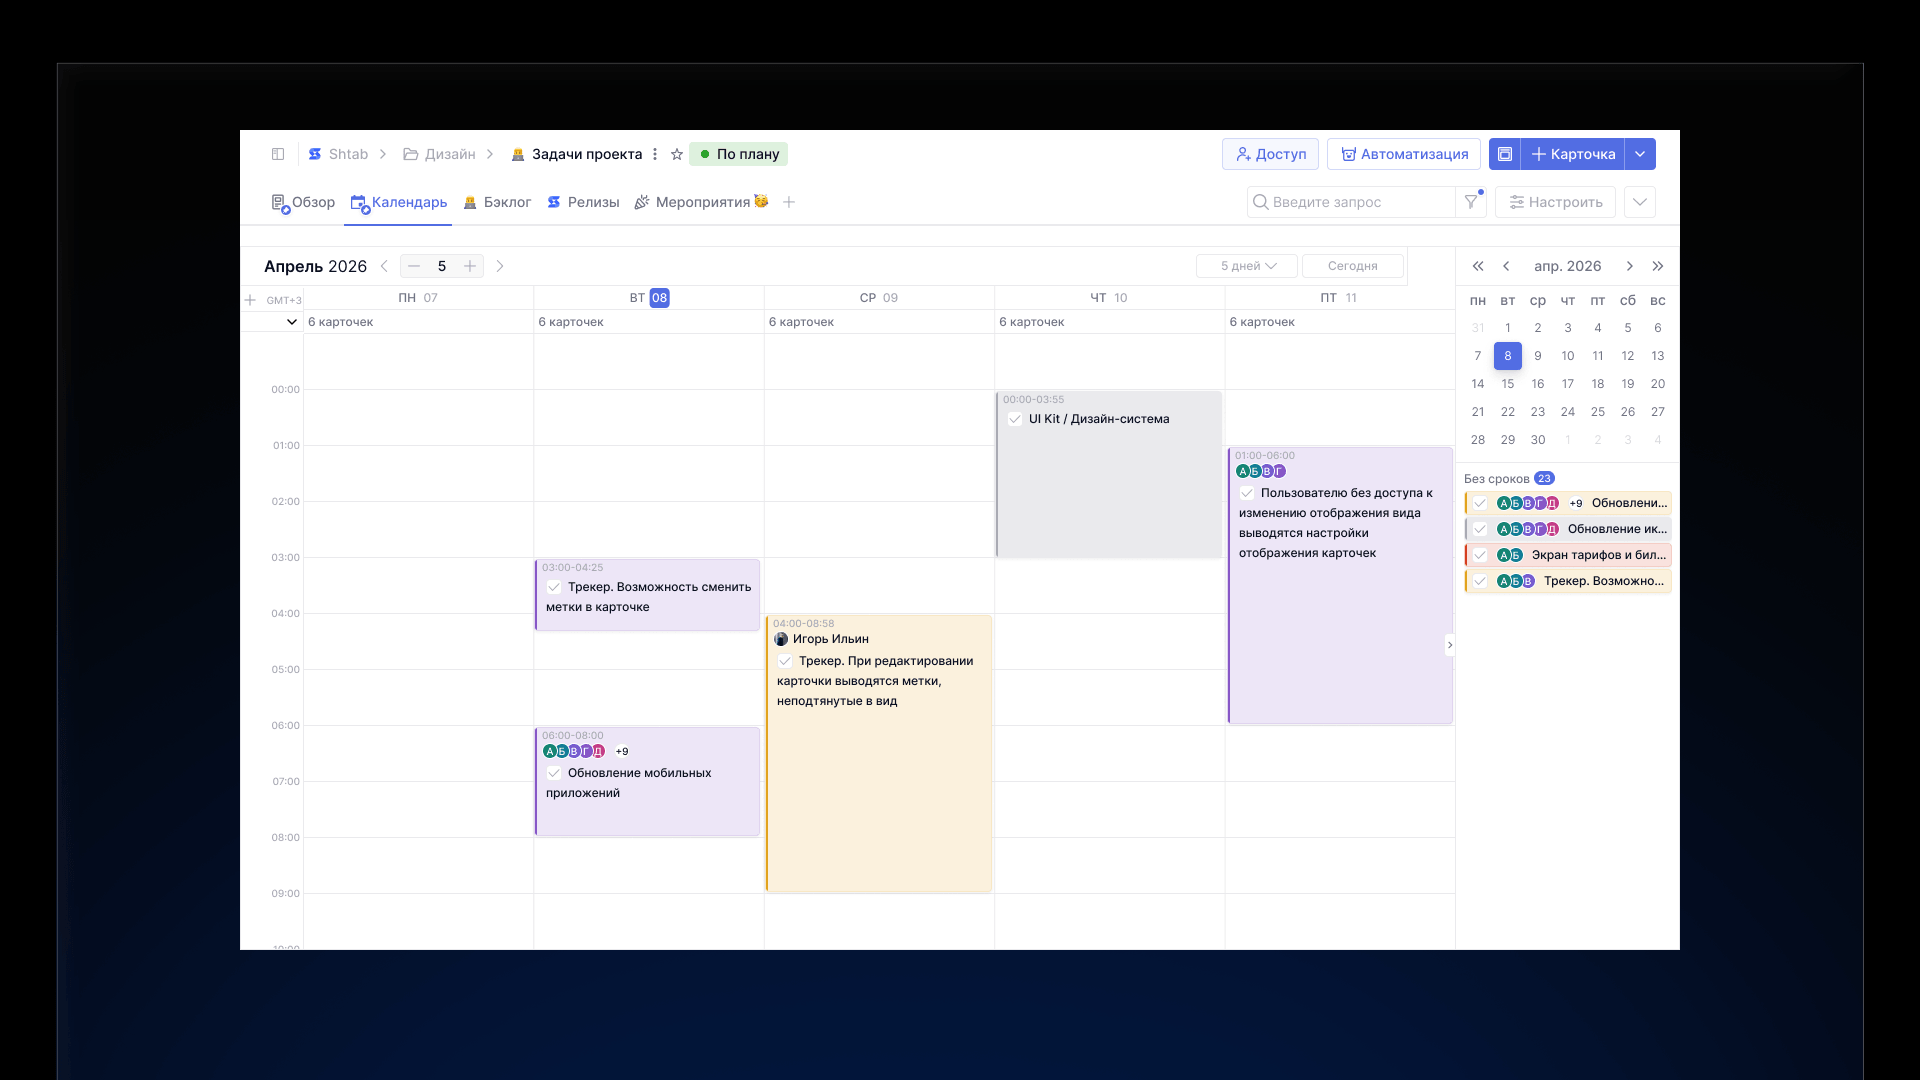The width and height of the screenshot is (1920, 1080).
Task: Open the 6 карточек link under ПН 07
Action: 340,322
